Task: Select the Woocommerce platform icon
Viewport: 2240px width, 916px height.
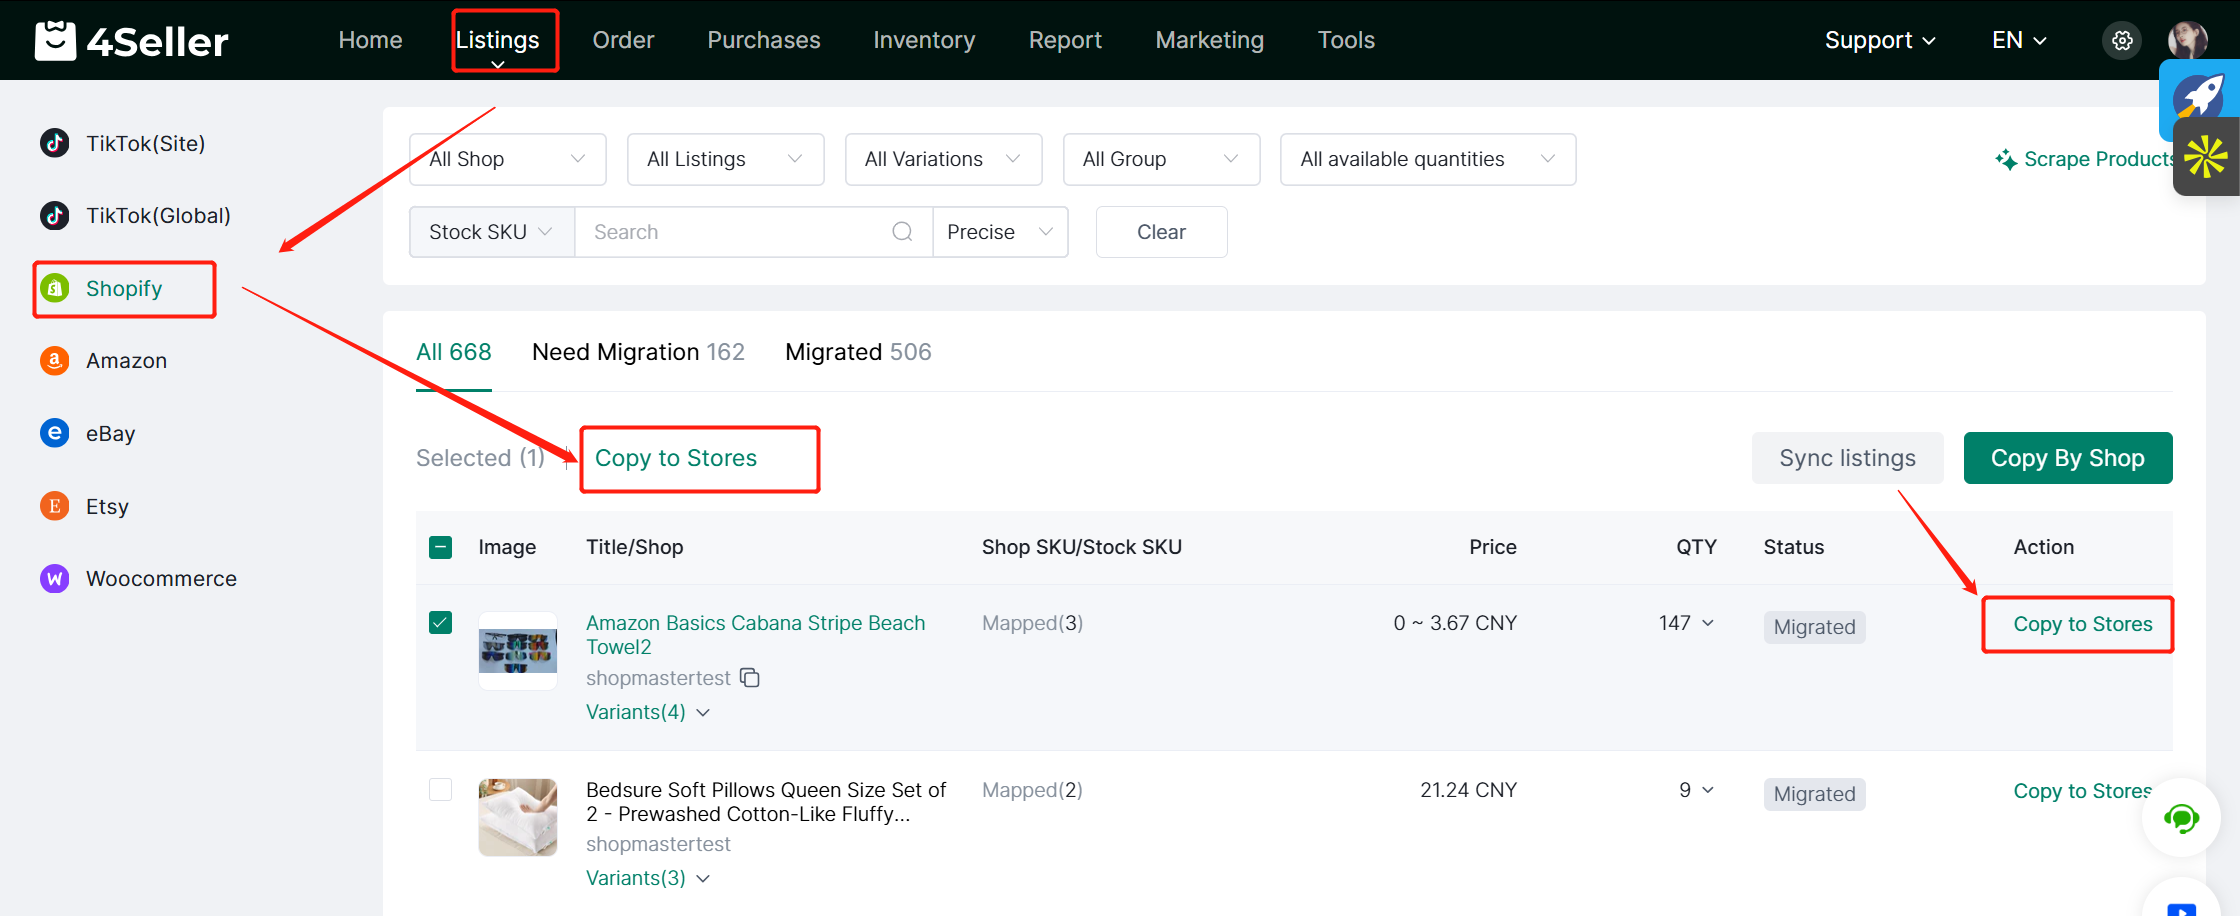Action: tap(55, 578)
